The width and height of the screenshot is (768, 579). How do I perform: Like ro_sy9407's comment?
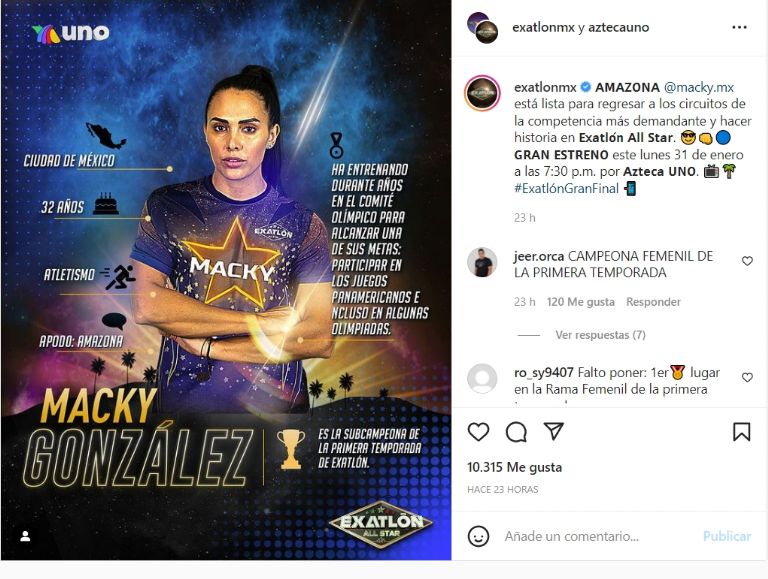[x=747, y=377]
